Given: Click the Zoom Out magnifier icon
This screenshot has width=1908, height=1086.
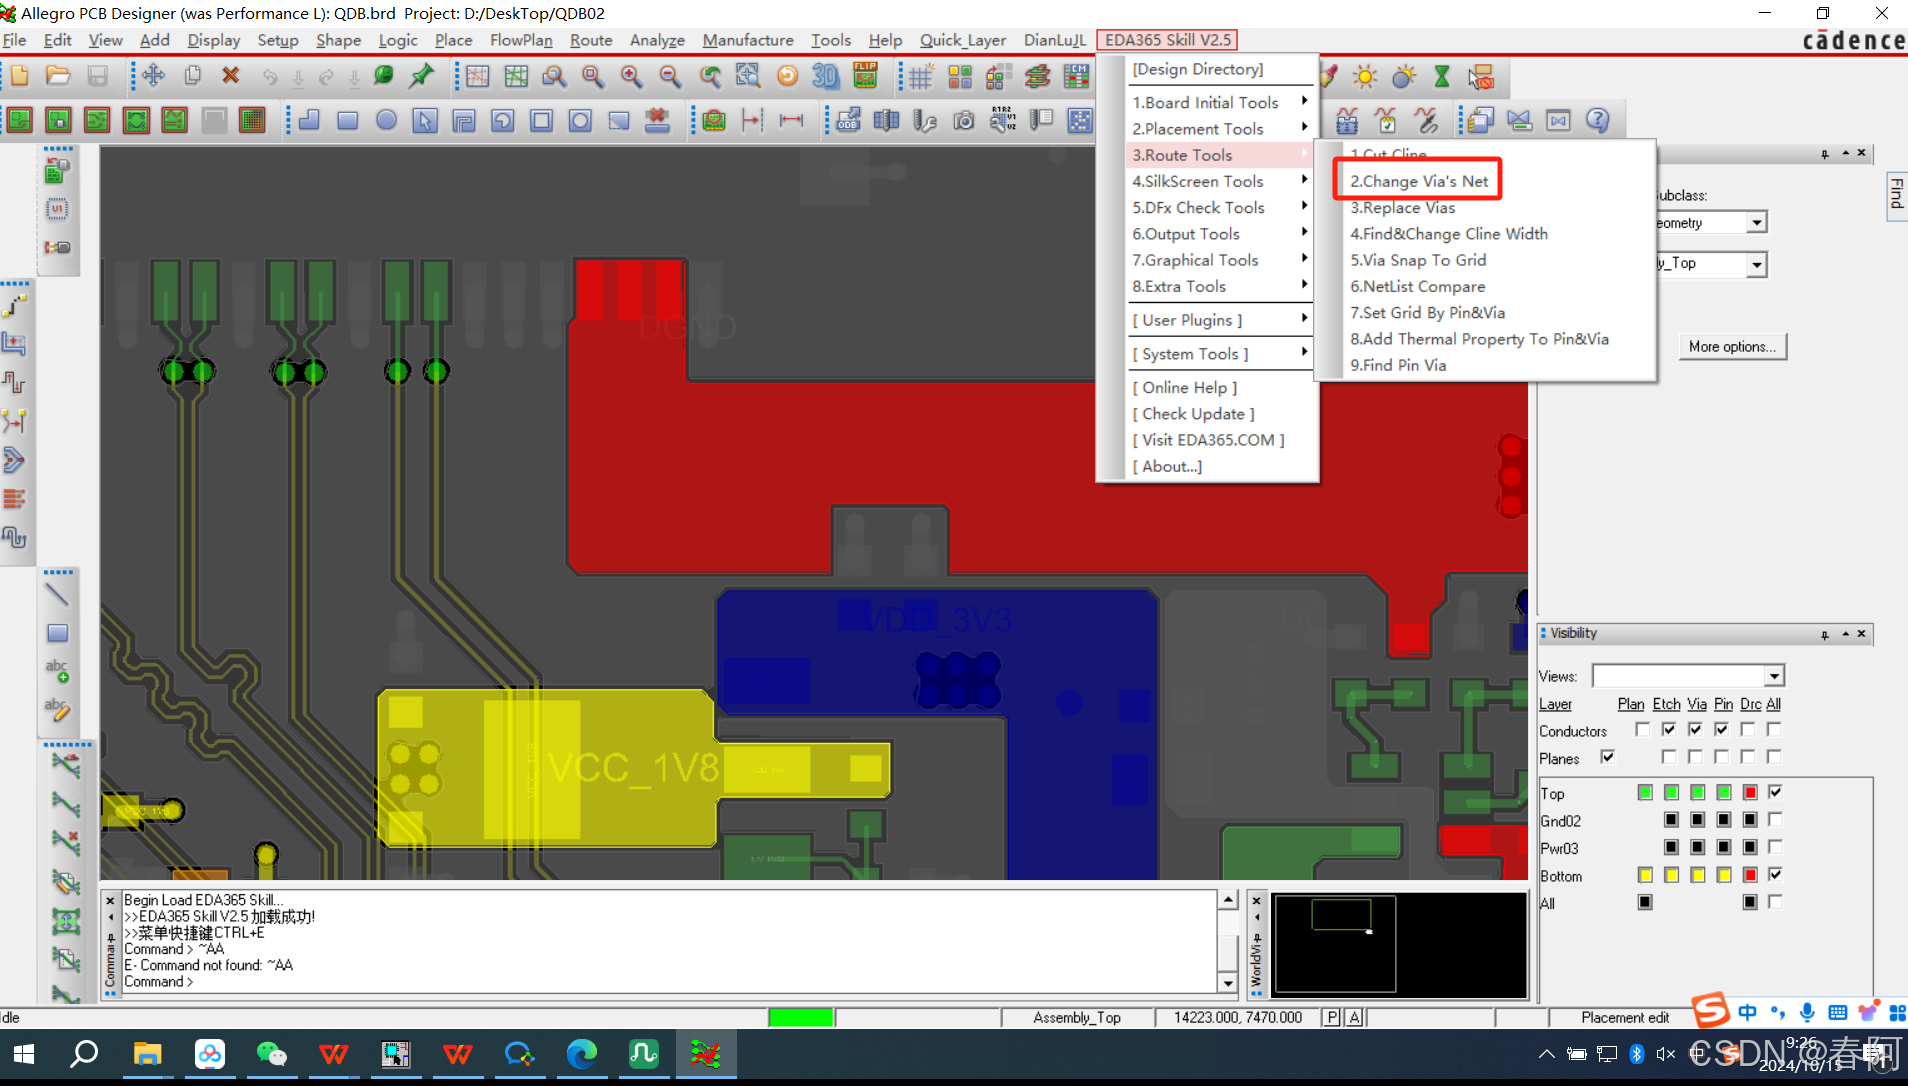Looking at the screenshot, I should coord(670,76).
